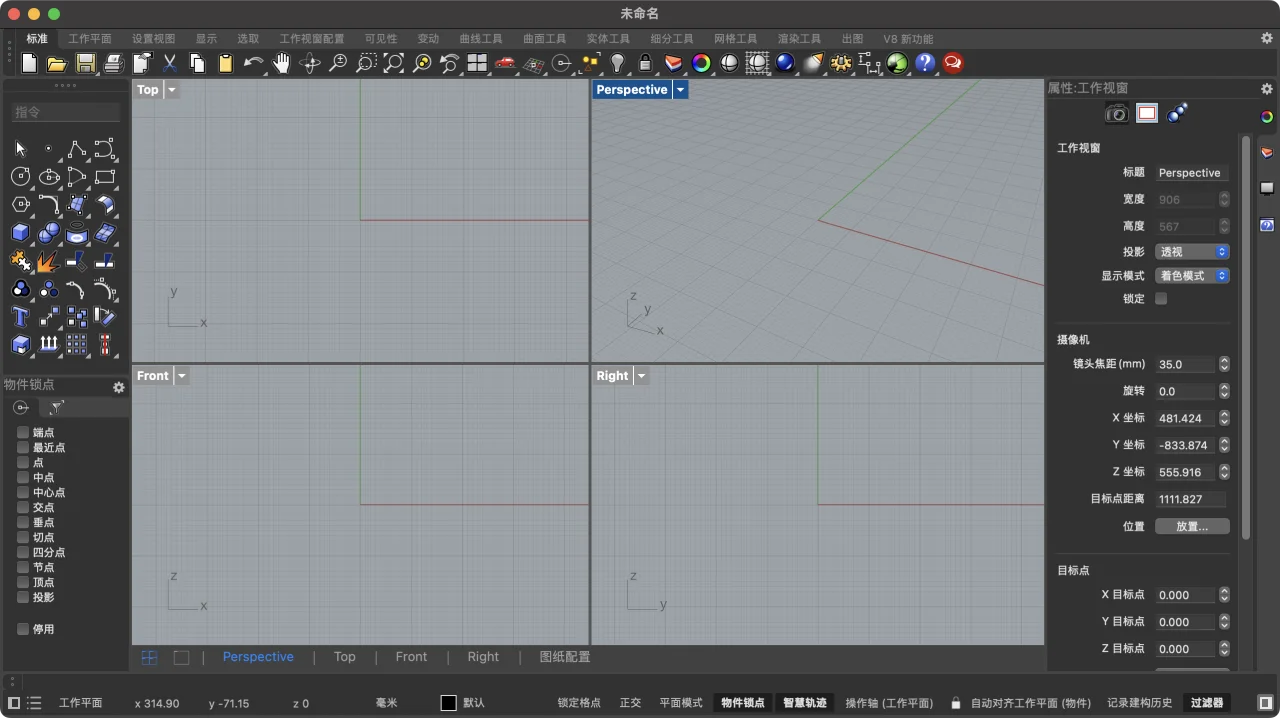Click the 旋转 value stepper

[x=1224, y=391]
